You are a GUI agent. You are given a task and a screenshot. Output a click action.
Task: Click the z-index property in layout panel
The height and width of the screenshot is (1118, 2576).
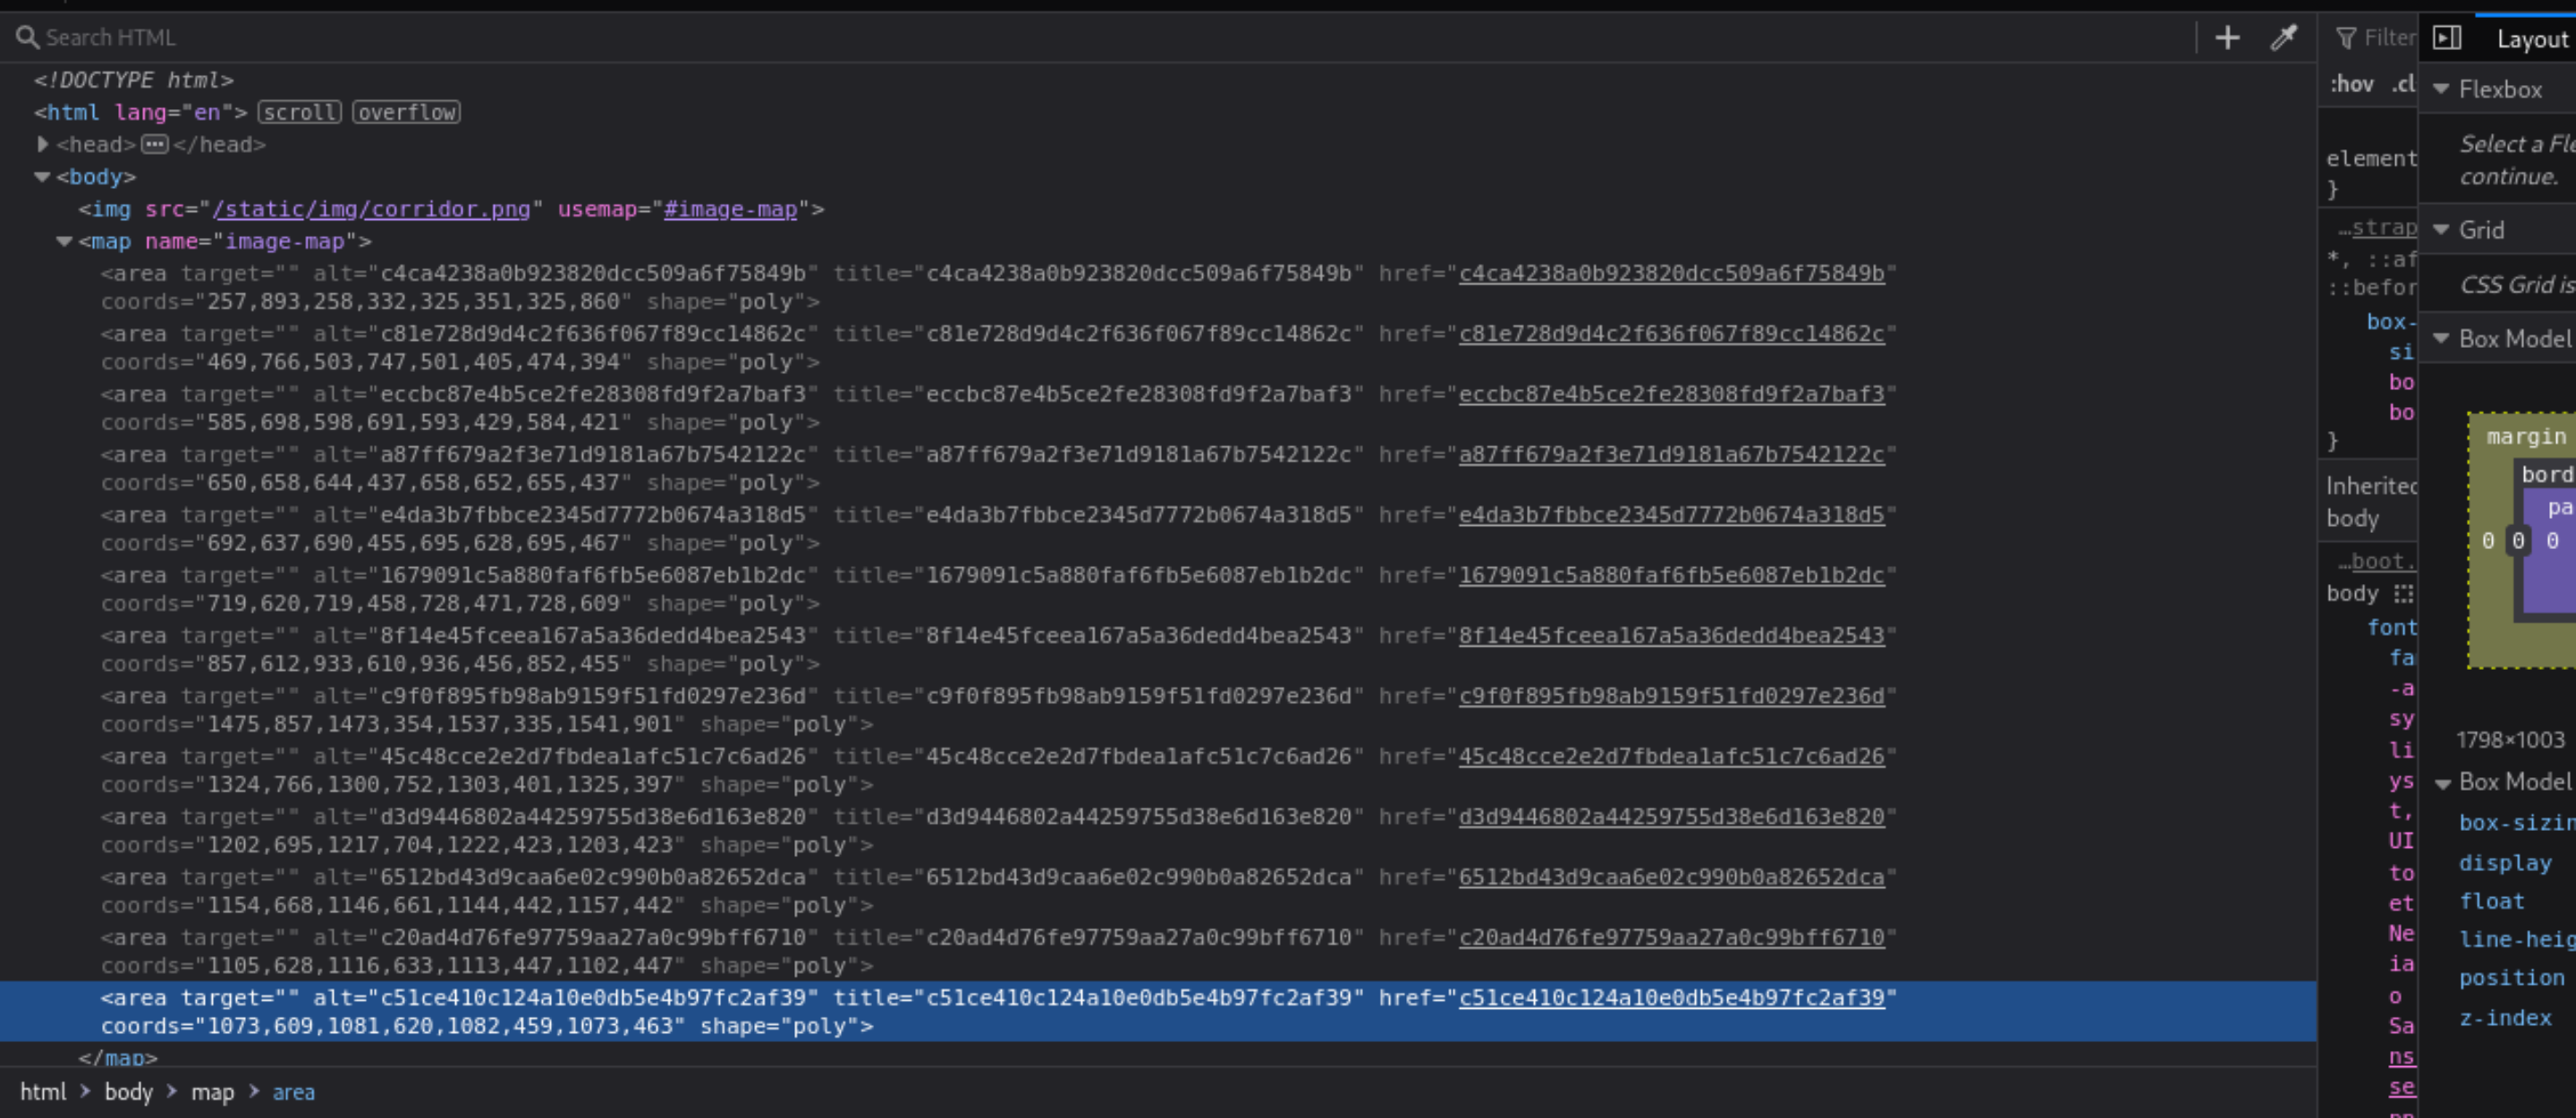pyautogui.click(x=2505, y=1017)
